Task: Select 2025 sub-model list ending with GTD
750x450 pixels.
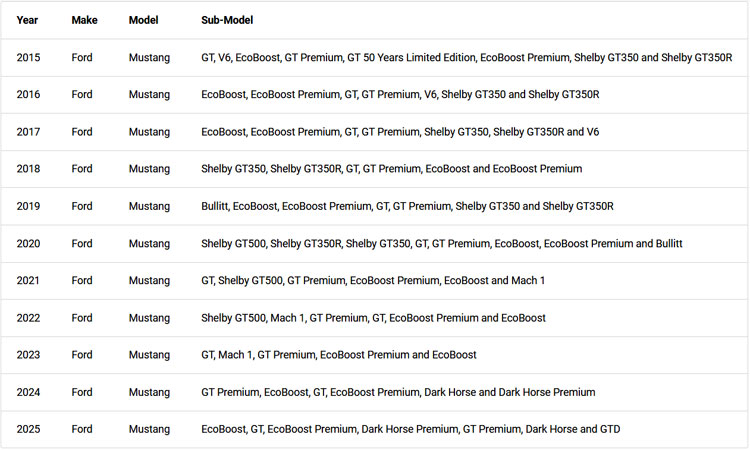Action: tap(410, 429)
